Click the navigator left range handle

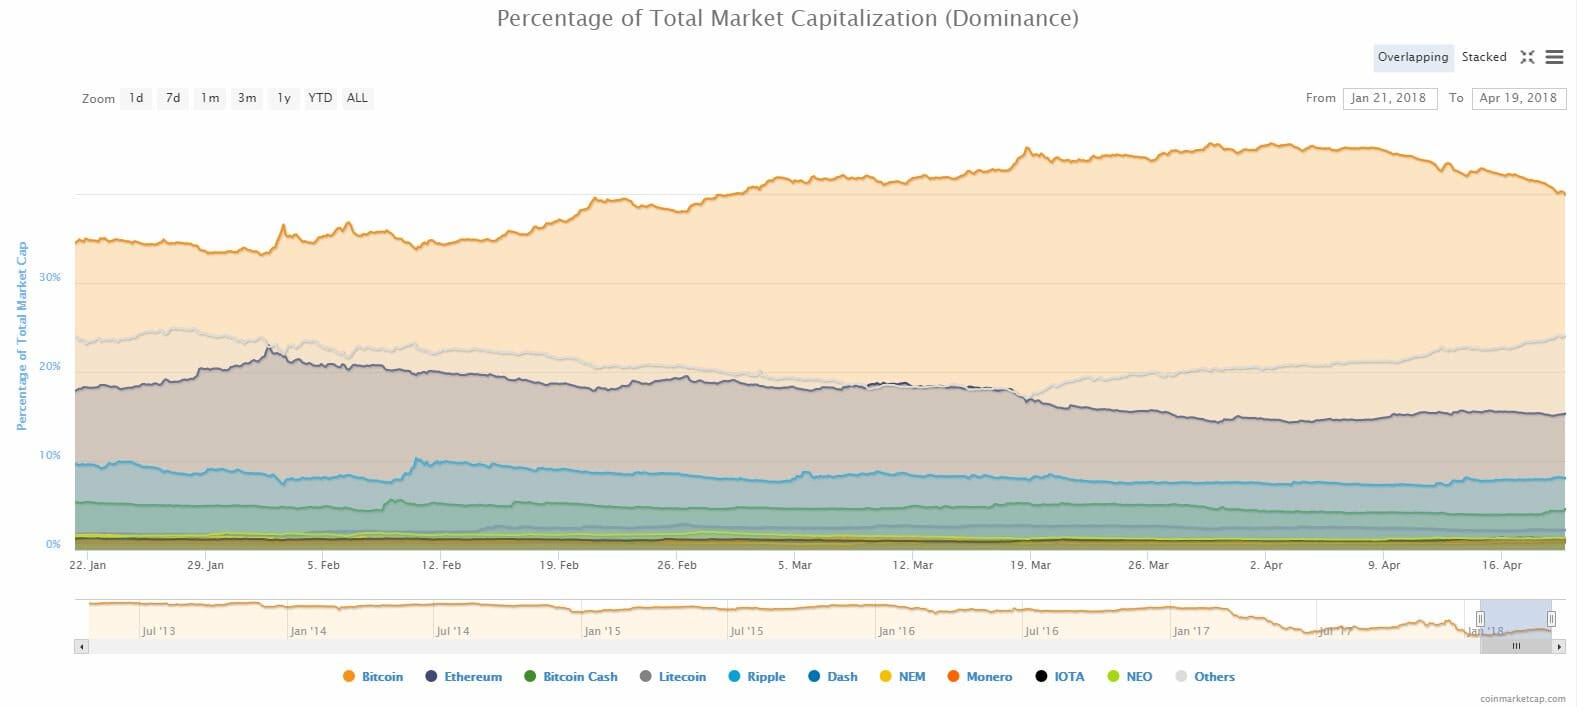coord(1481,619)
